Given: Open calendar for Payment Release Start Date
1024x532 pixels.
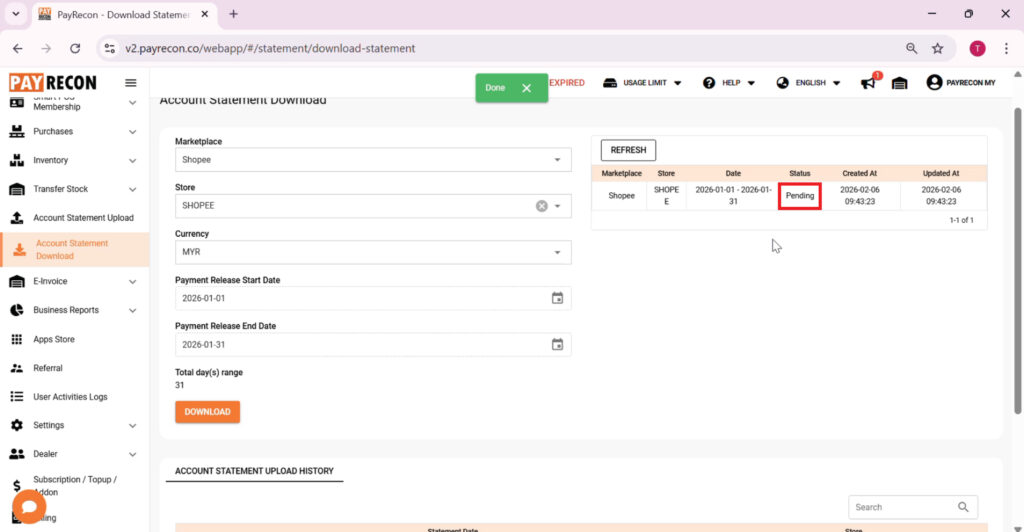Looking at the screenshot, I should click(x=557, y=298).
